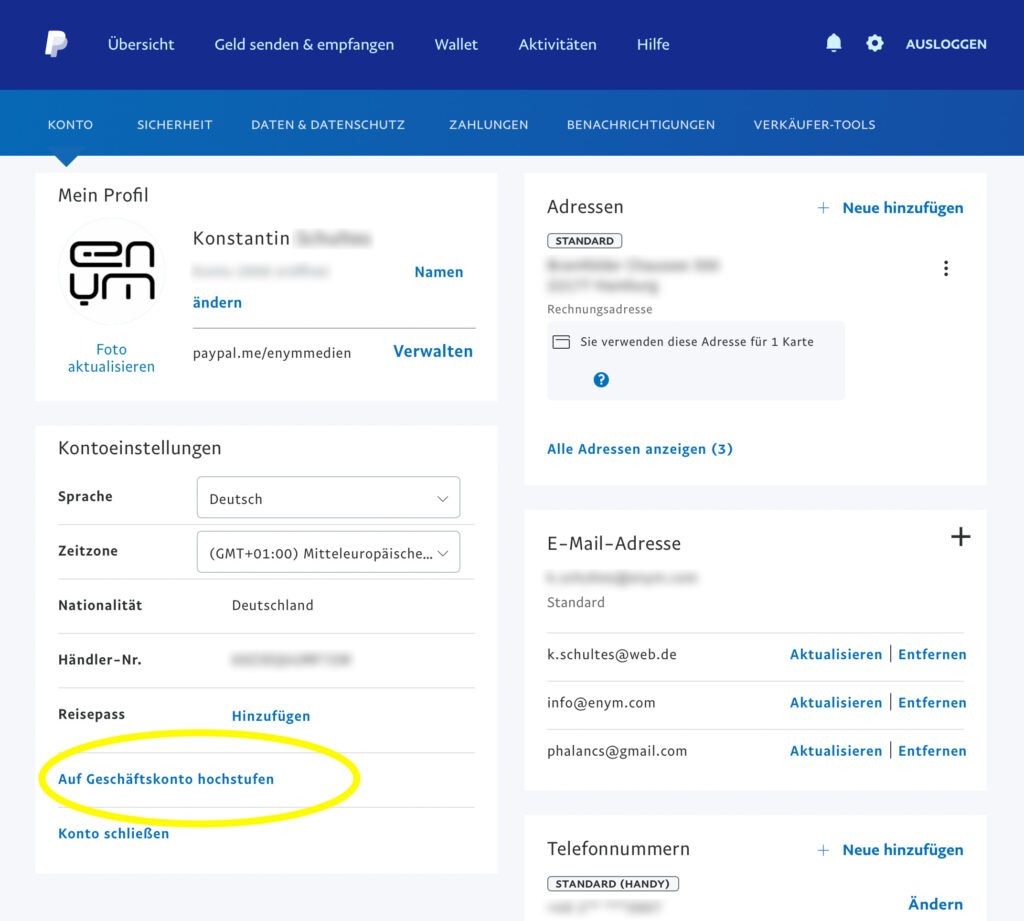The image size is (1024, 921).
Task: Open Aktivitäten in the top navigation
Action: (x=558, y=44)
